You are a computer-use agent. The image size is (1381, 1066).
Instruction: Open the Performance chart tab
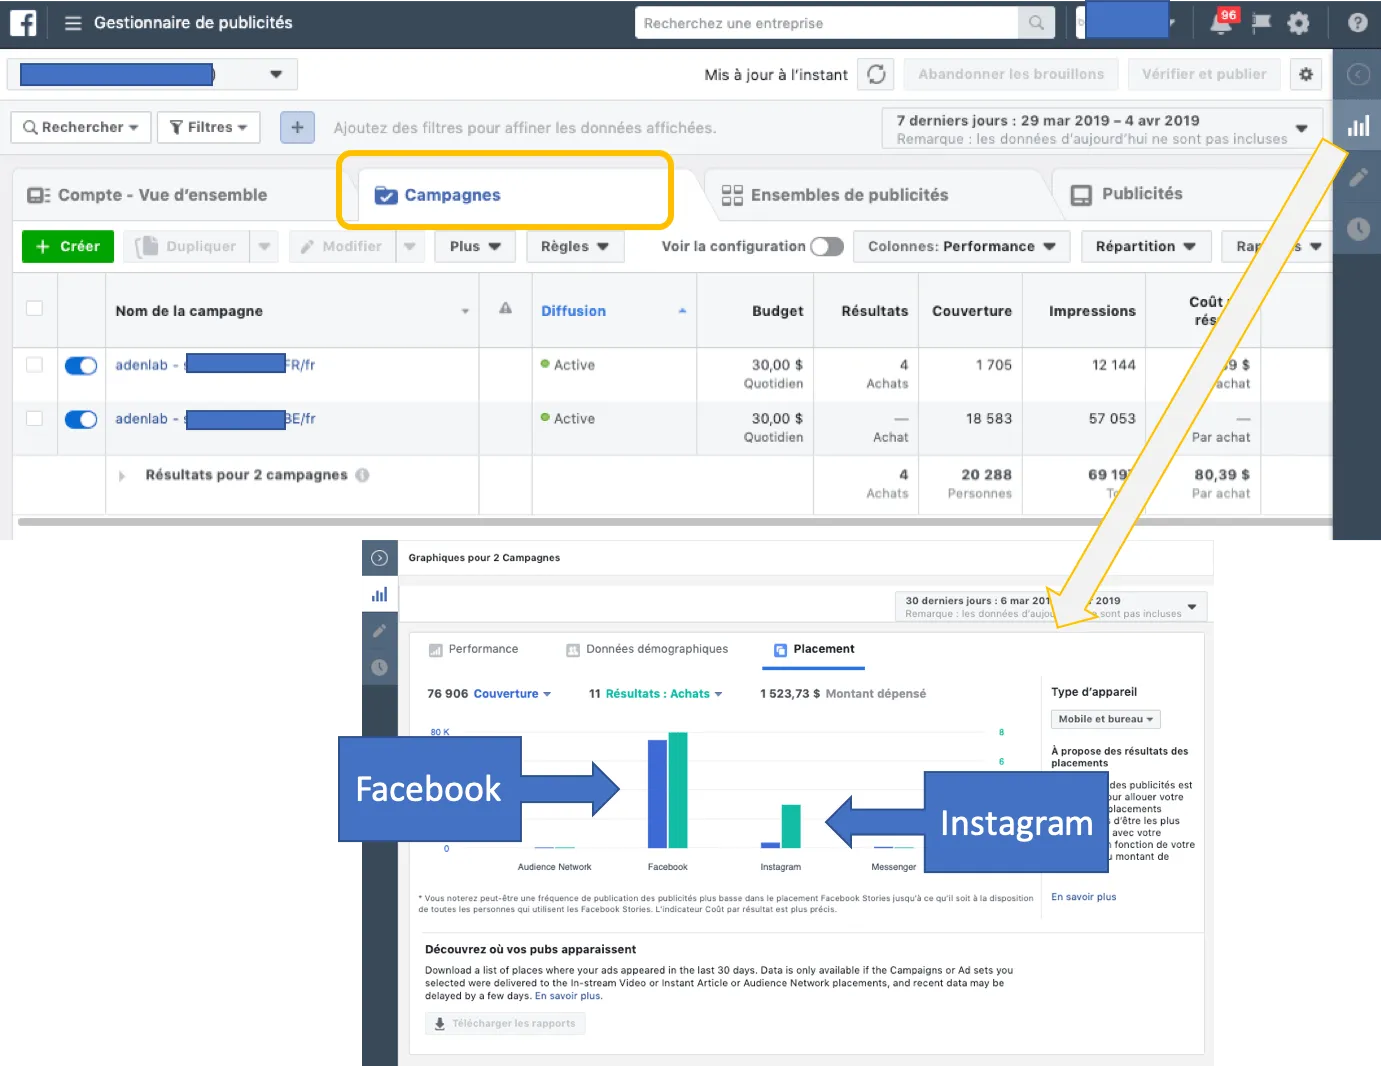click(x=473, y=649)
